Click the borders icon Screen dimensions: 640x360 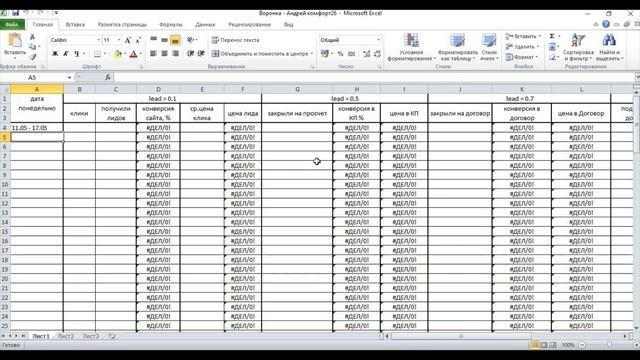(97, 53)
